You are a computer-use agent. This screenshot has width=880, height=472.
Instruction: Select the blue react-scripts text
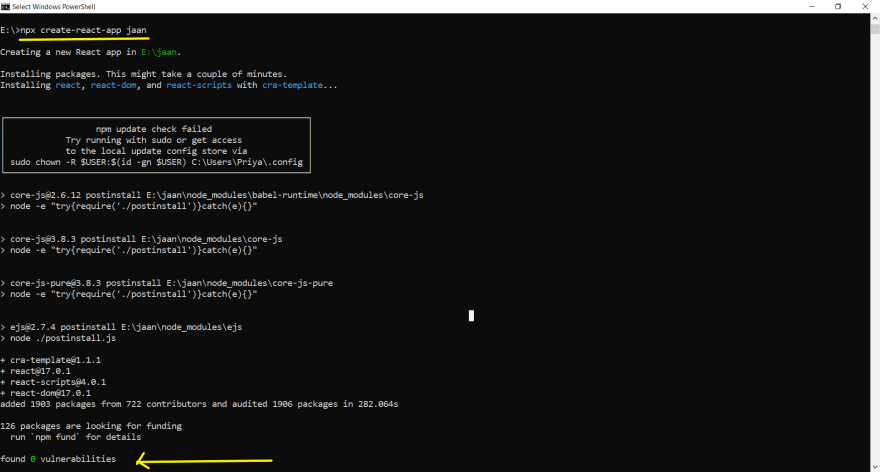tap(199, 85)
